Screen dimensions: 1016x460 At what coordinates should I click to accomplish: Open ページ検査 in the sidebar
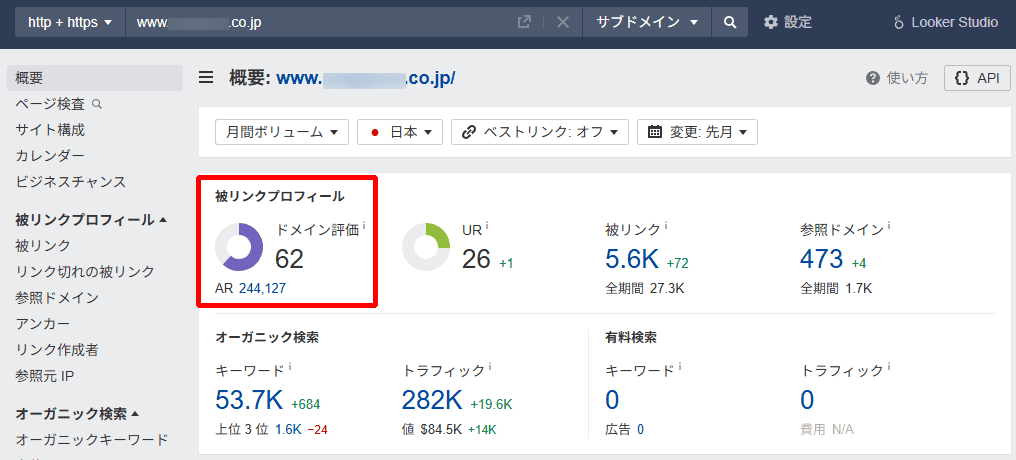[x=50, y=104]
